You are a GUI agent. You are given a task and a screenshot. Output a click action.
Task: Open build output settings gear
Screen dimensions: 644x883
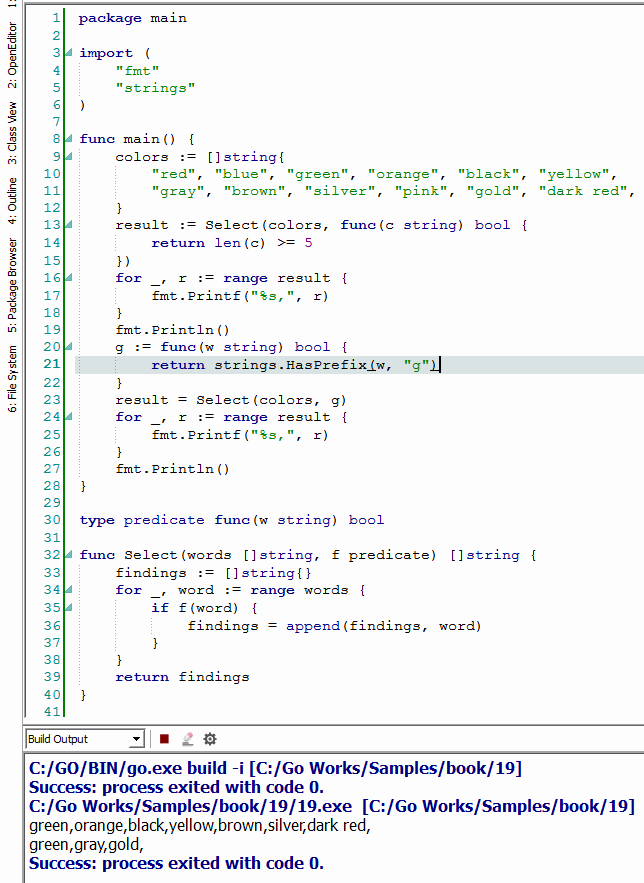[210, 739]
